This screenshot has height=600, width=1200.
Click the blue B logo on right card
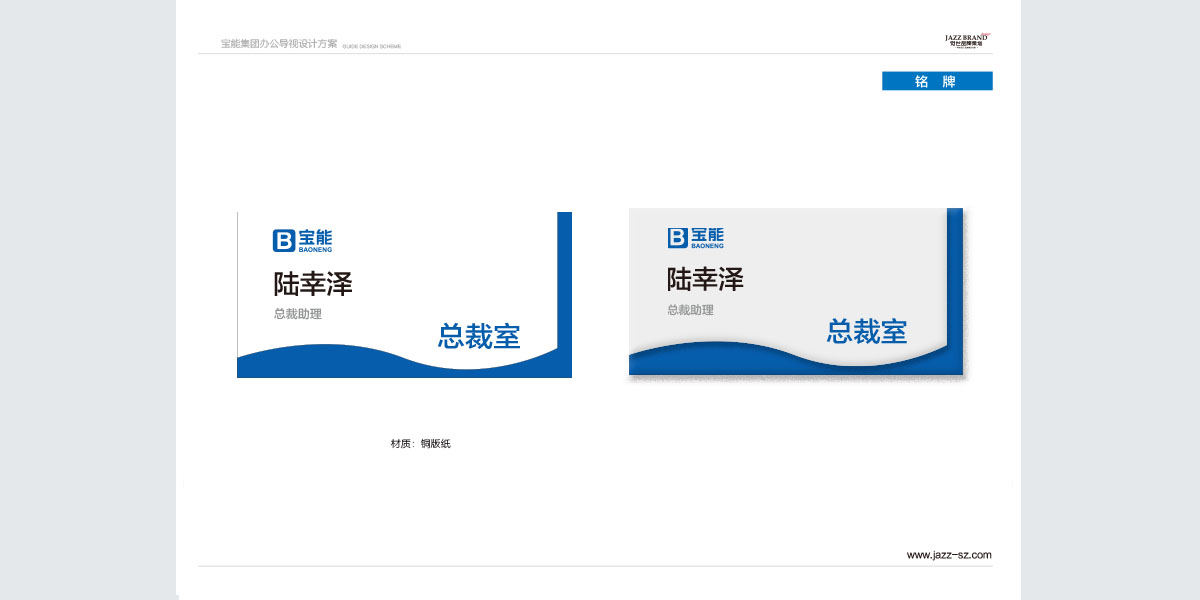coord(677,237)
